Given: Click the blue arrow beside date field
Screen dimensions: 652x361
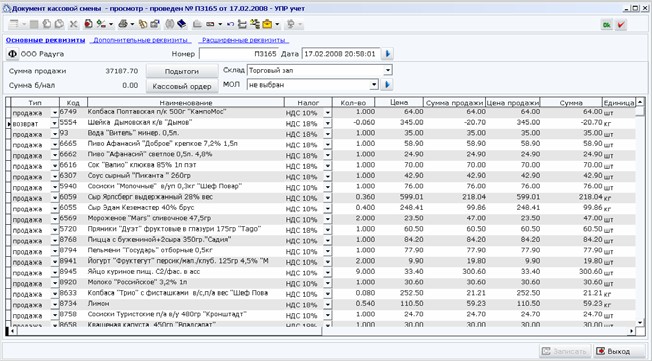Looking at the screenshot, I should coord(388,54).
